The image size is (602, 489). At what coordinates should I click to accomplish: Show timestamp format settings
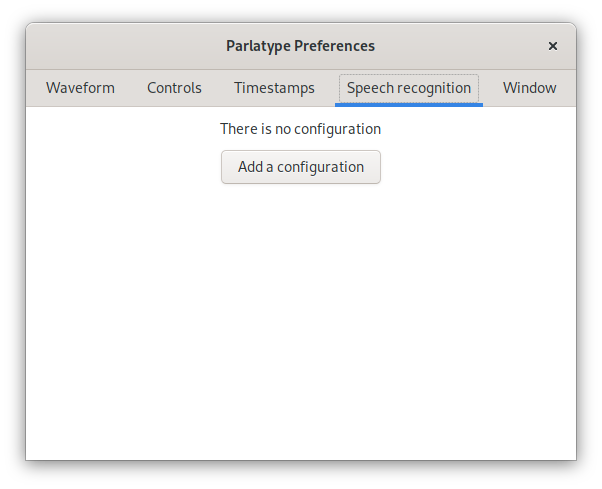coord(274,88)
